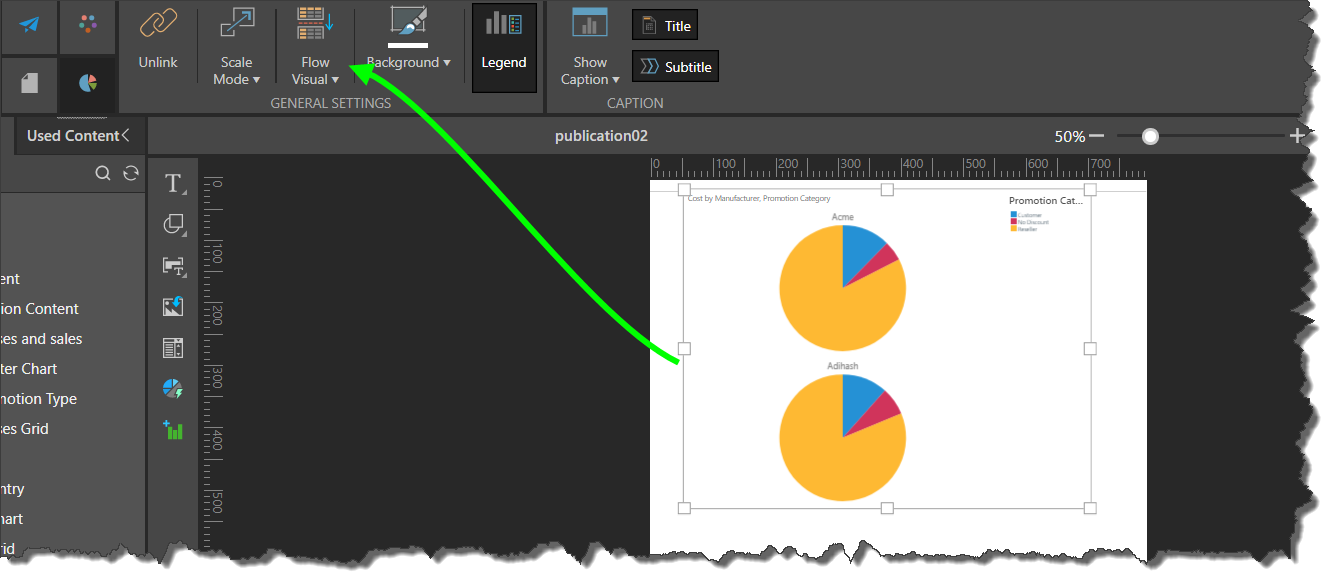
Task: Expand the Background color dropdown
Action: 408,62
